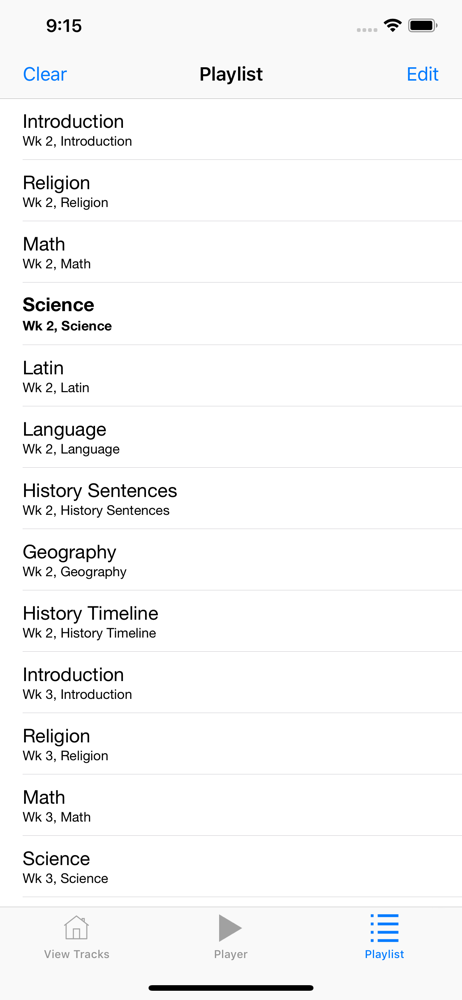Play the Wk 3 Religion track
462x1000 pixels.
pyautogui.click(x=231, y=744)
